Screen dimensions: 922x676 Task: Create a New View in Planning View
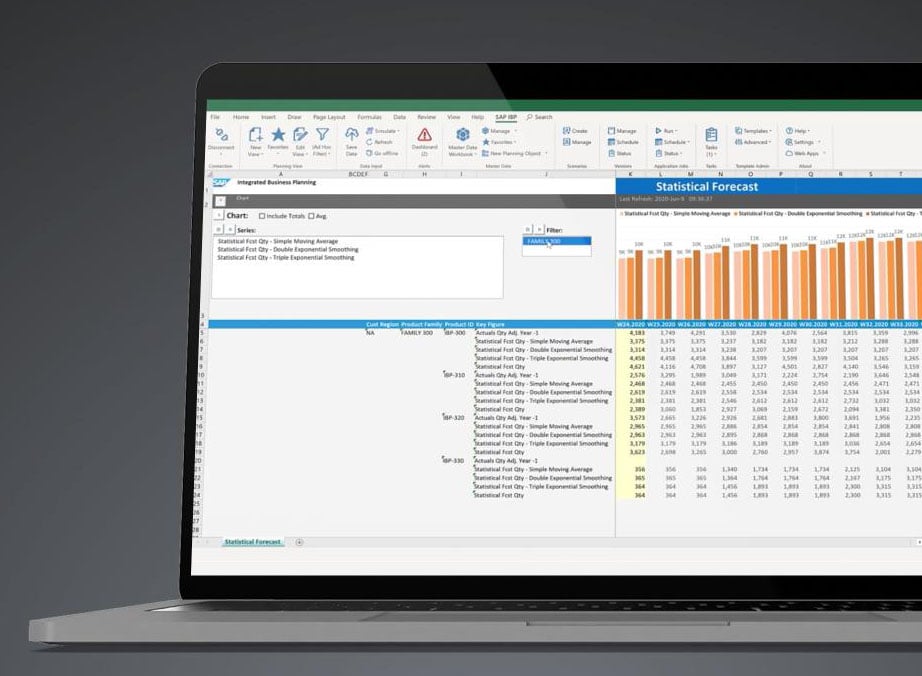click(x=255, y=137)
